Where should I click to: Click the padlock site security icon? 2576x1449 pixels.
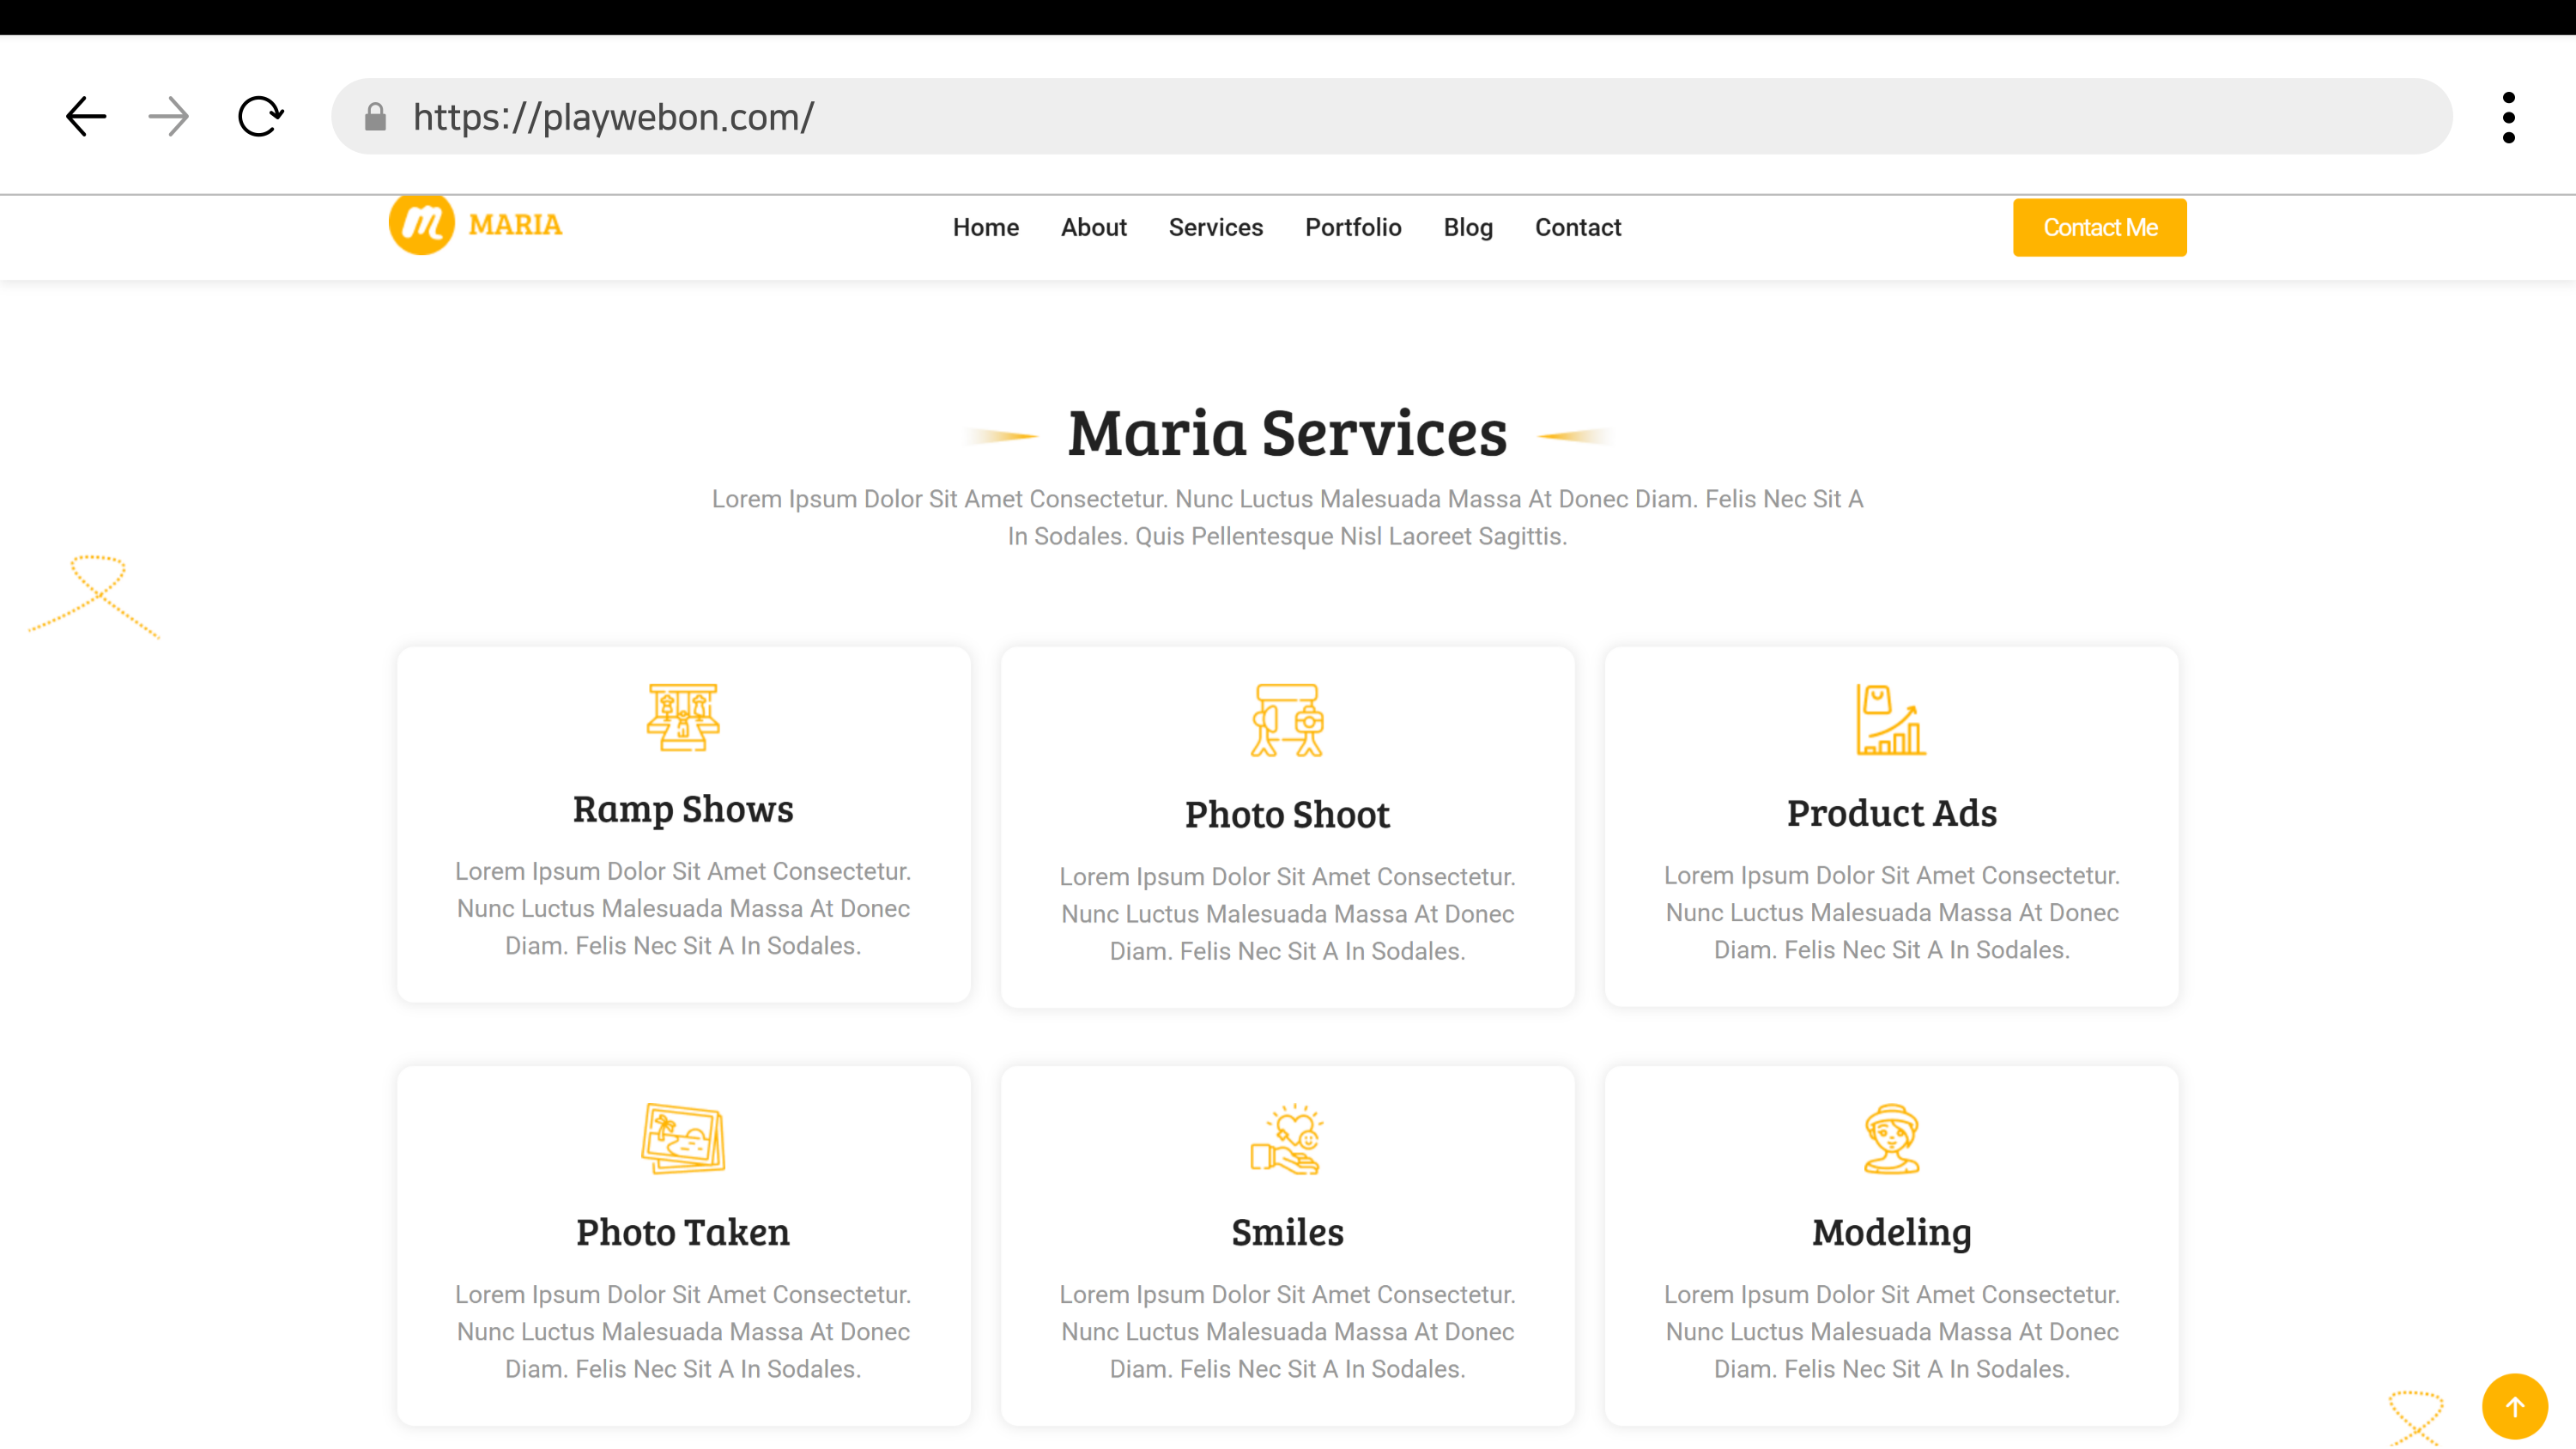[x=376, y=117]
